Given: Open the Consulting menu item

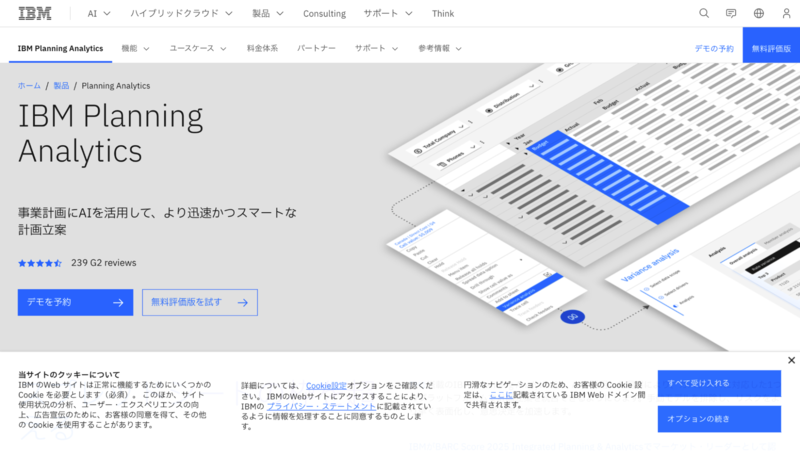Looking at the screenshot, I should point(324,14).
